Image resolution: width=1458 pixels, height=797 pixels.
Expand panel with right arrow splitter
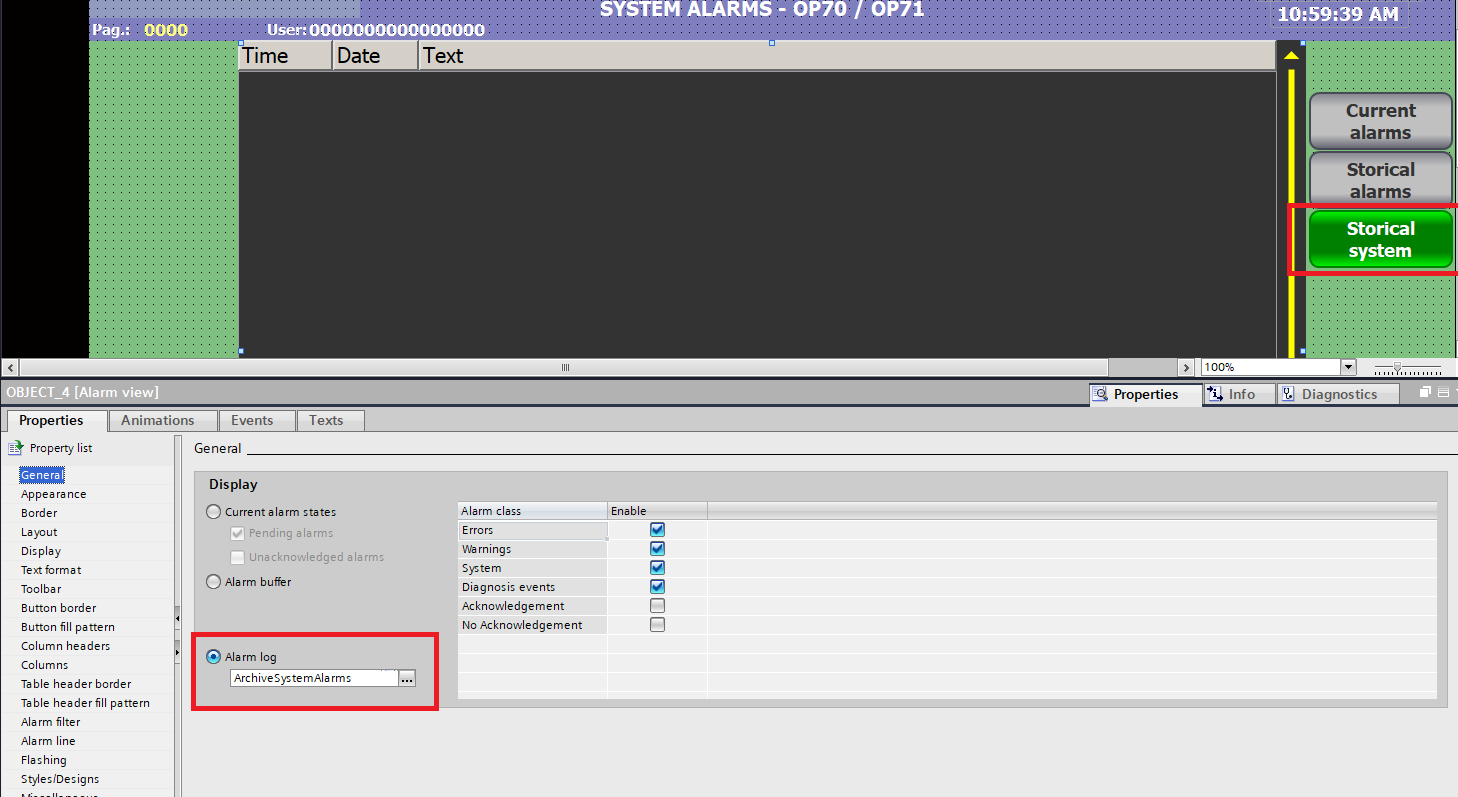pos(178,652)
